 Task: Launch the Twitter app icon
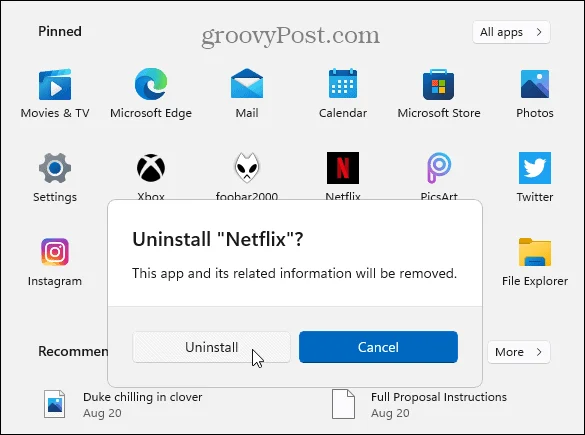coord(535,168)
